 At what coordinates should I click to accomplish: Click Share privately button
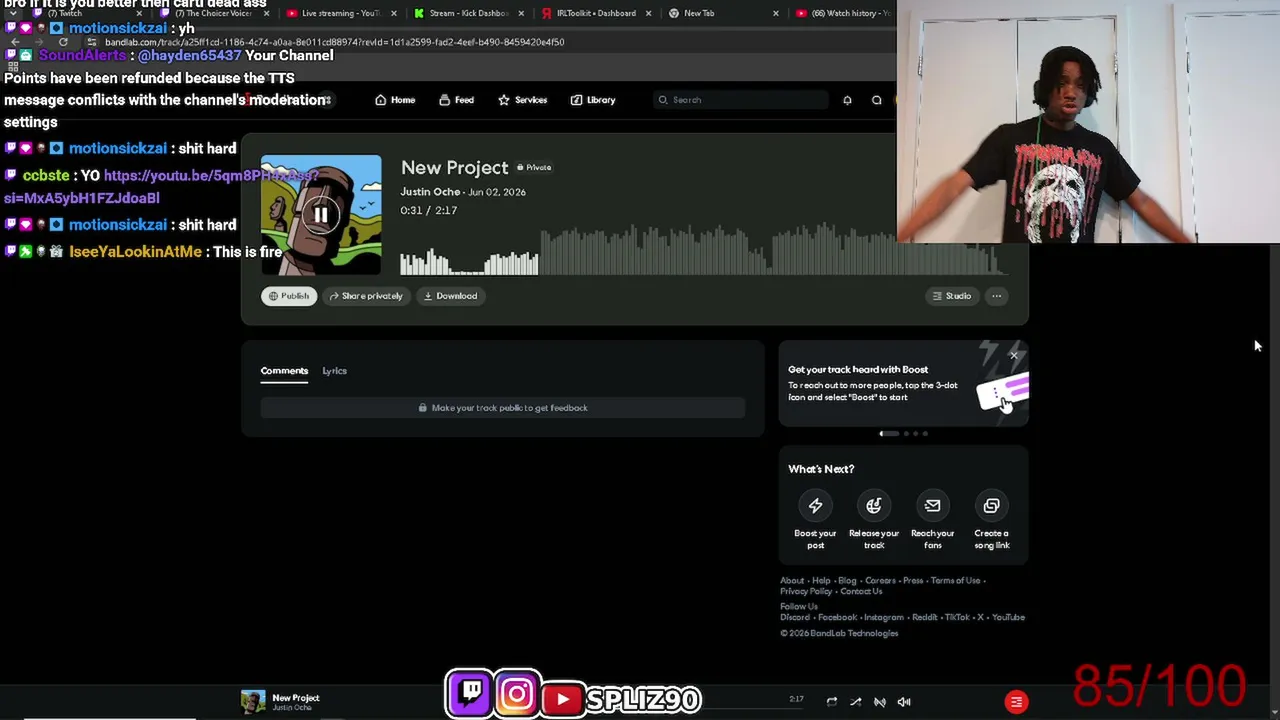click(x=366, y=296)
